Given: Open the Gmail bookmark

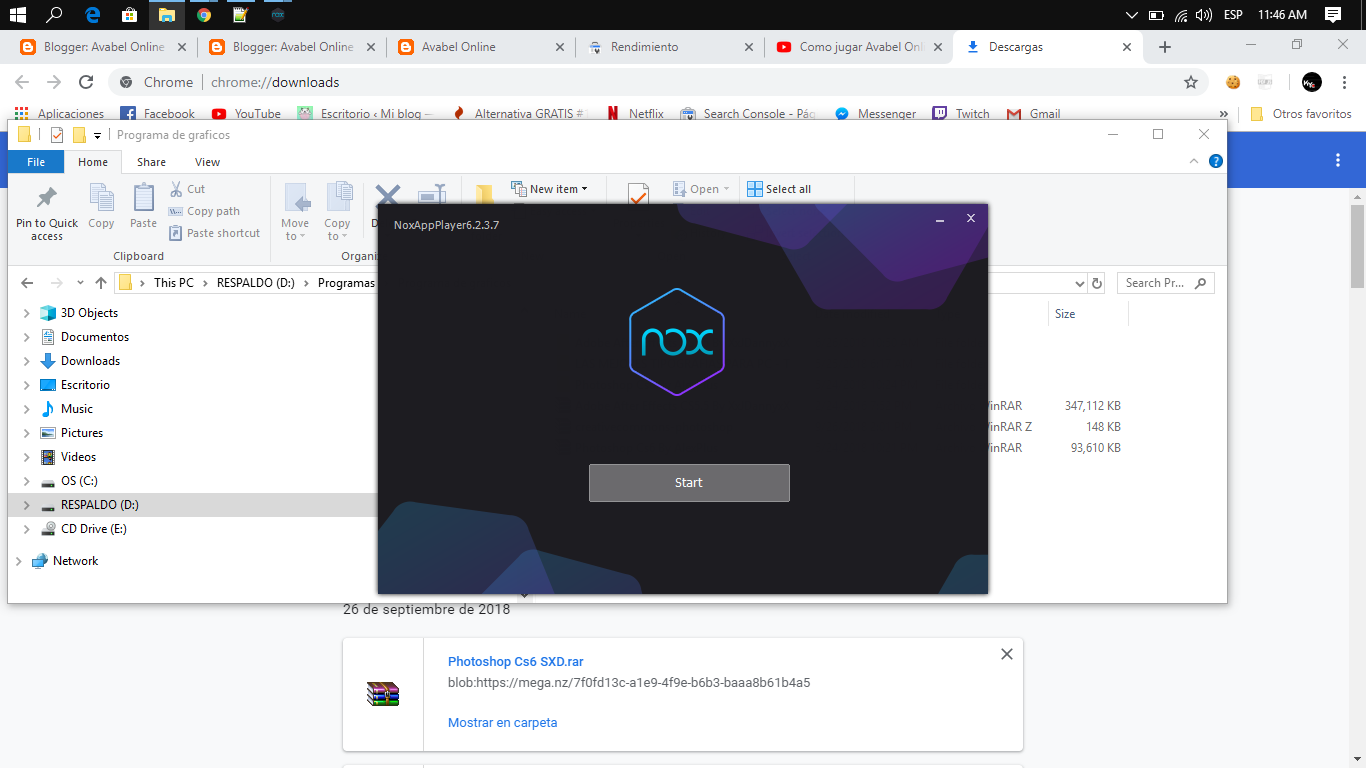Looking at the screenshot, I should 1034,114.
